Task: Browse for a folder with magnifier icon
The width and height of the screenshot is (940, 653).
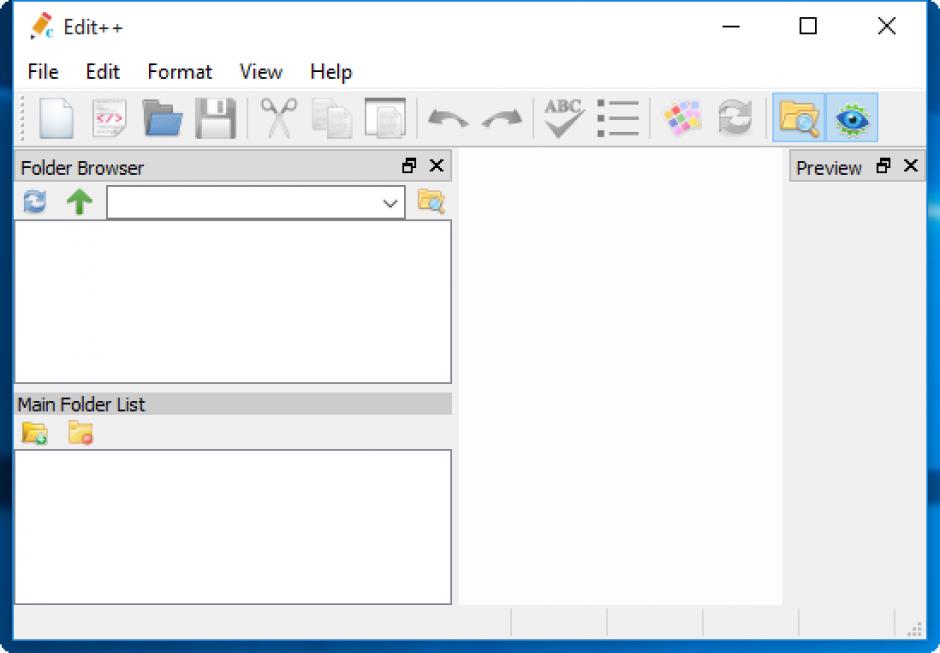Action: (x=431, y=201)
